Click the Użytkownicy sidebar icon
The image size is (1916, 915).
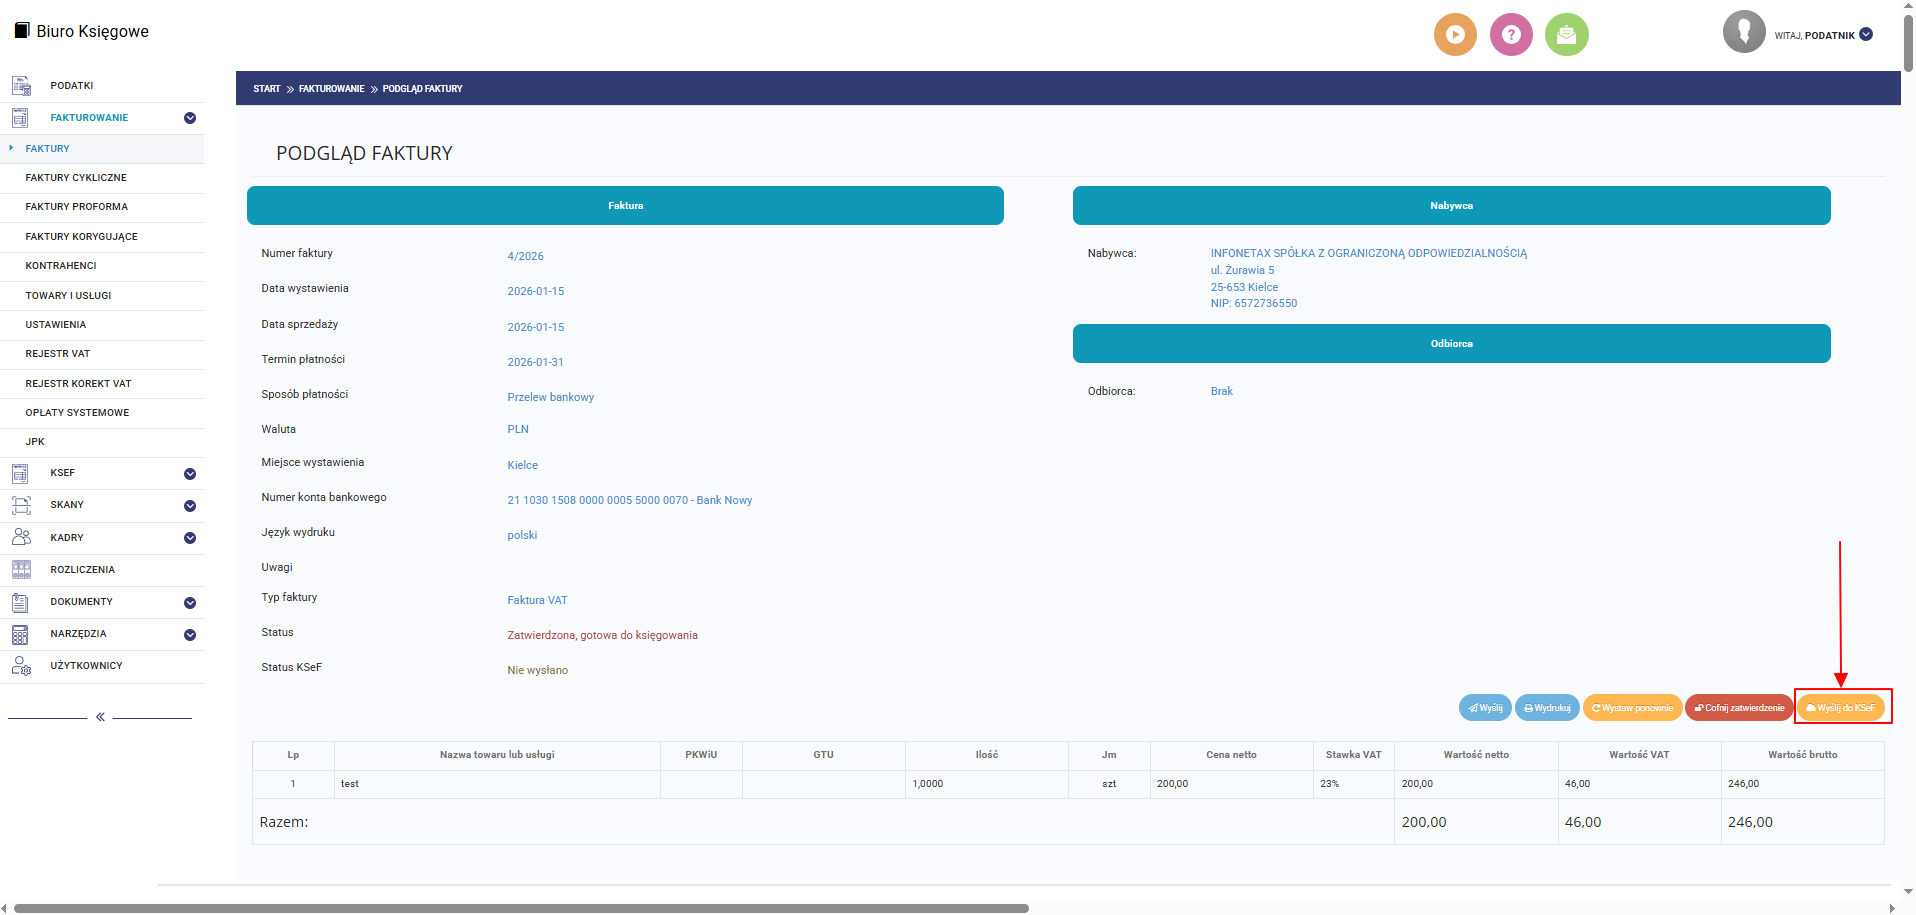[x=21, y=666]
